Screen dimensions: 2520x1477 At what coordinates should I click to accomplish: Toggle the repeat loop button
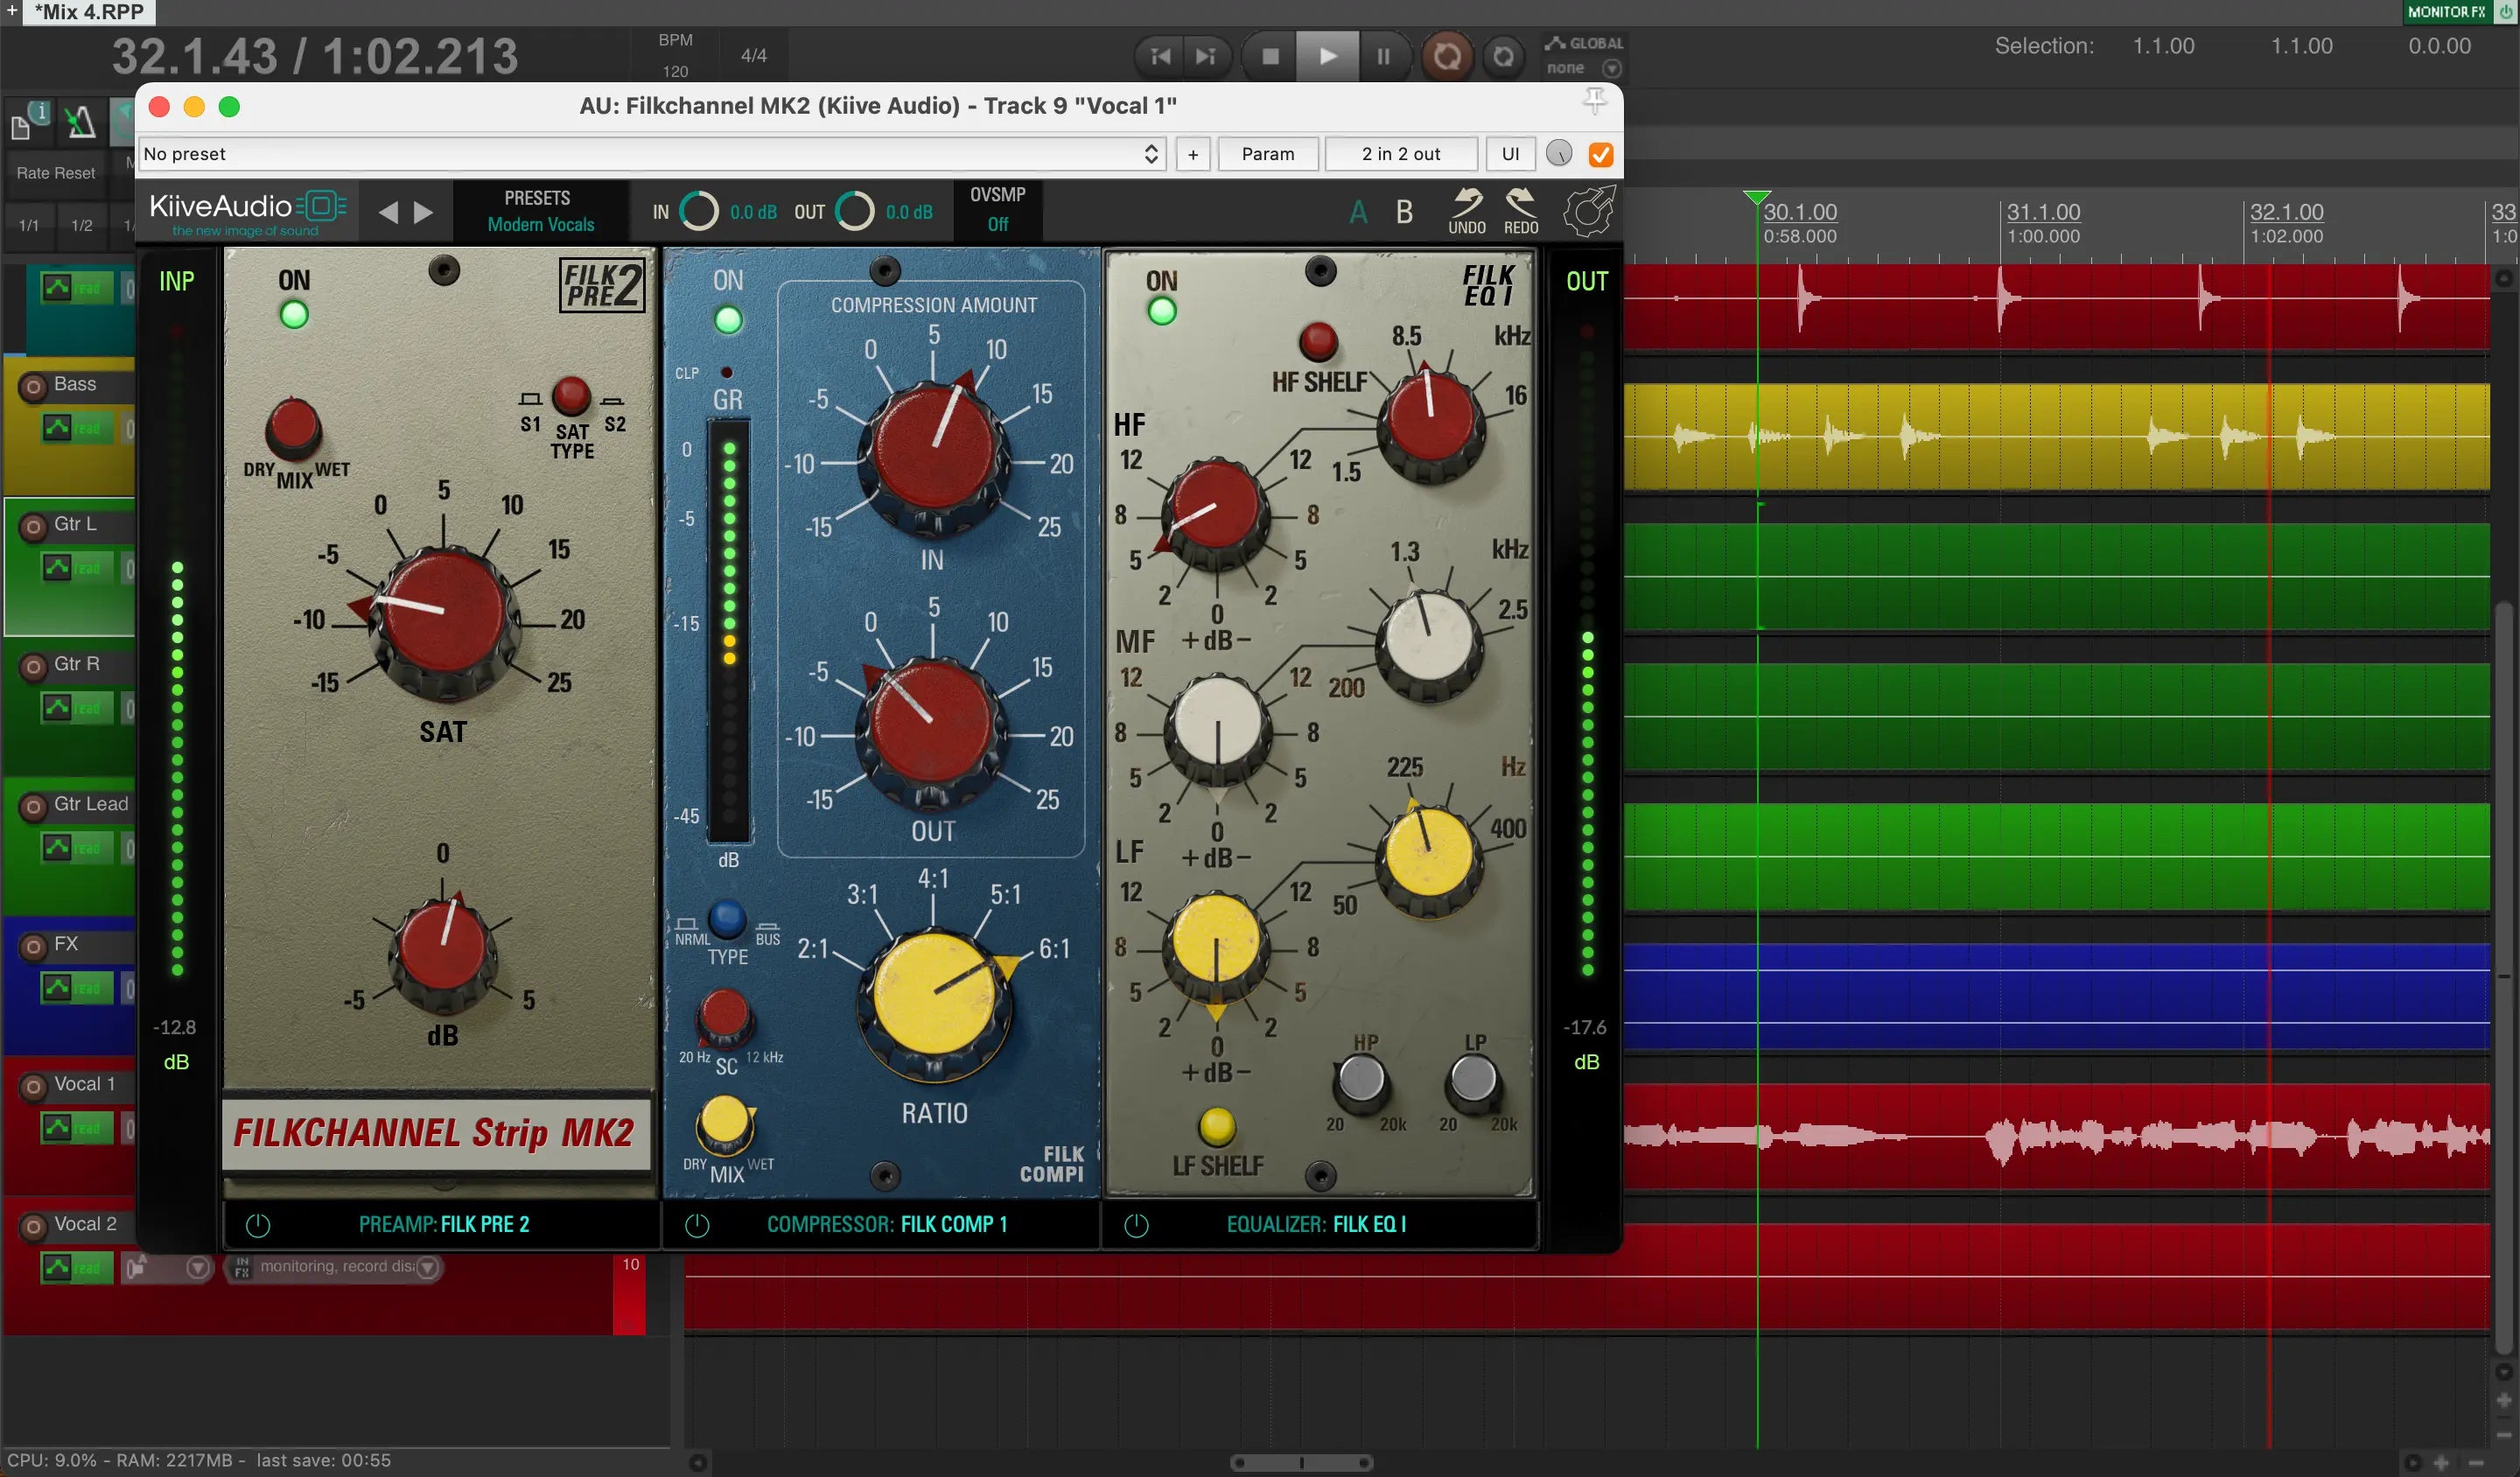(1503, 56)
